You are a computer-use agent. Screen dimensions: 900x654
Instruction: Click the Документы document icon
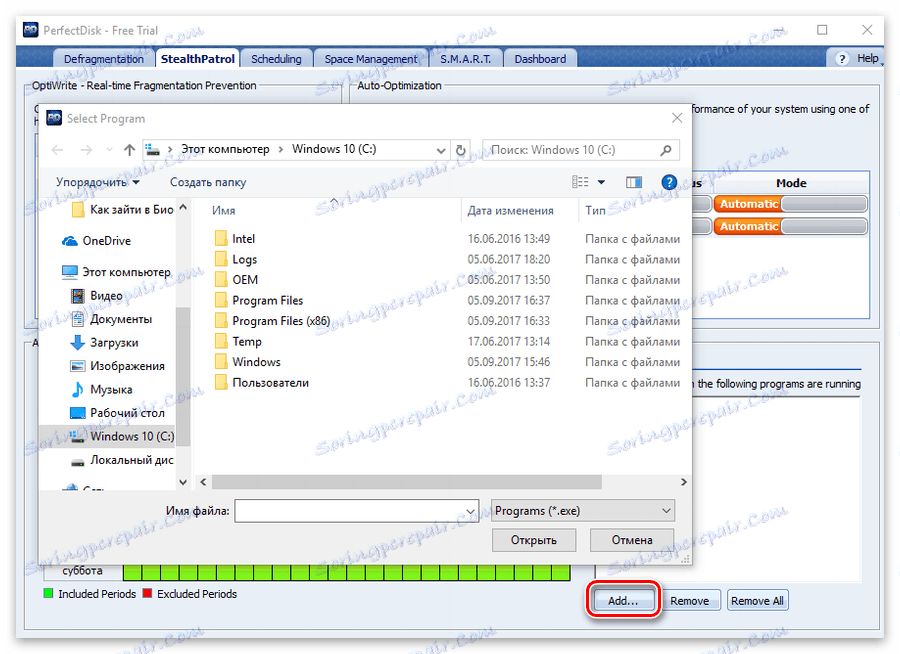(x=77, y=319)
